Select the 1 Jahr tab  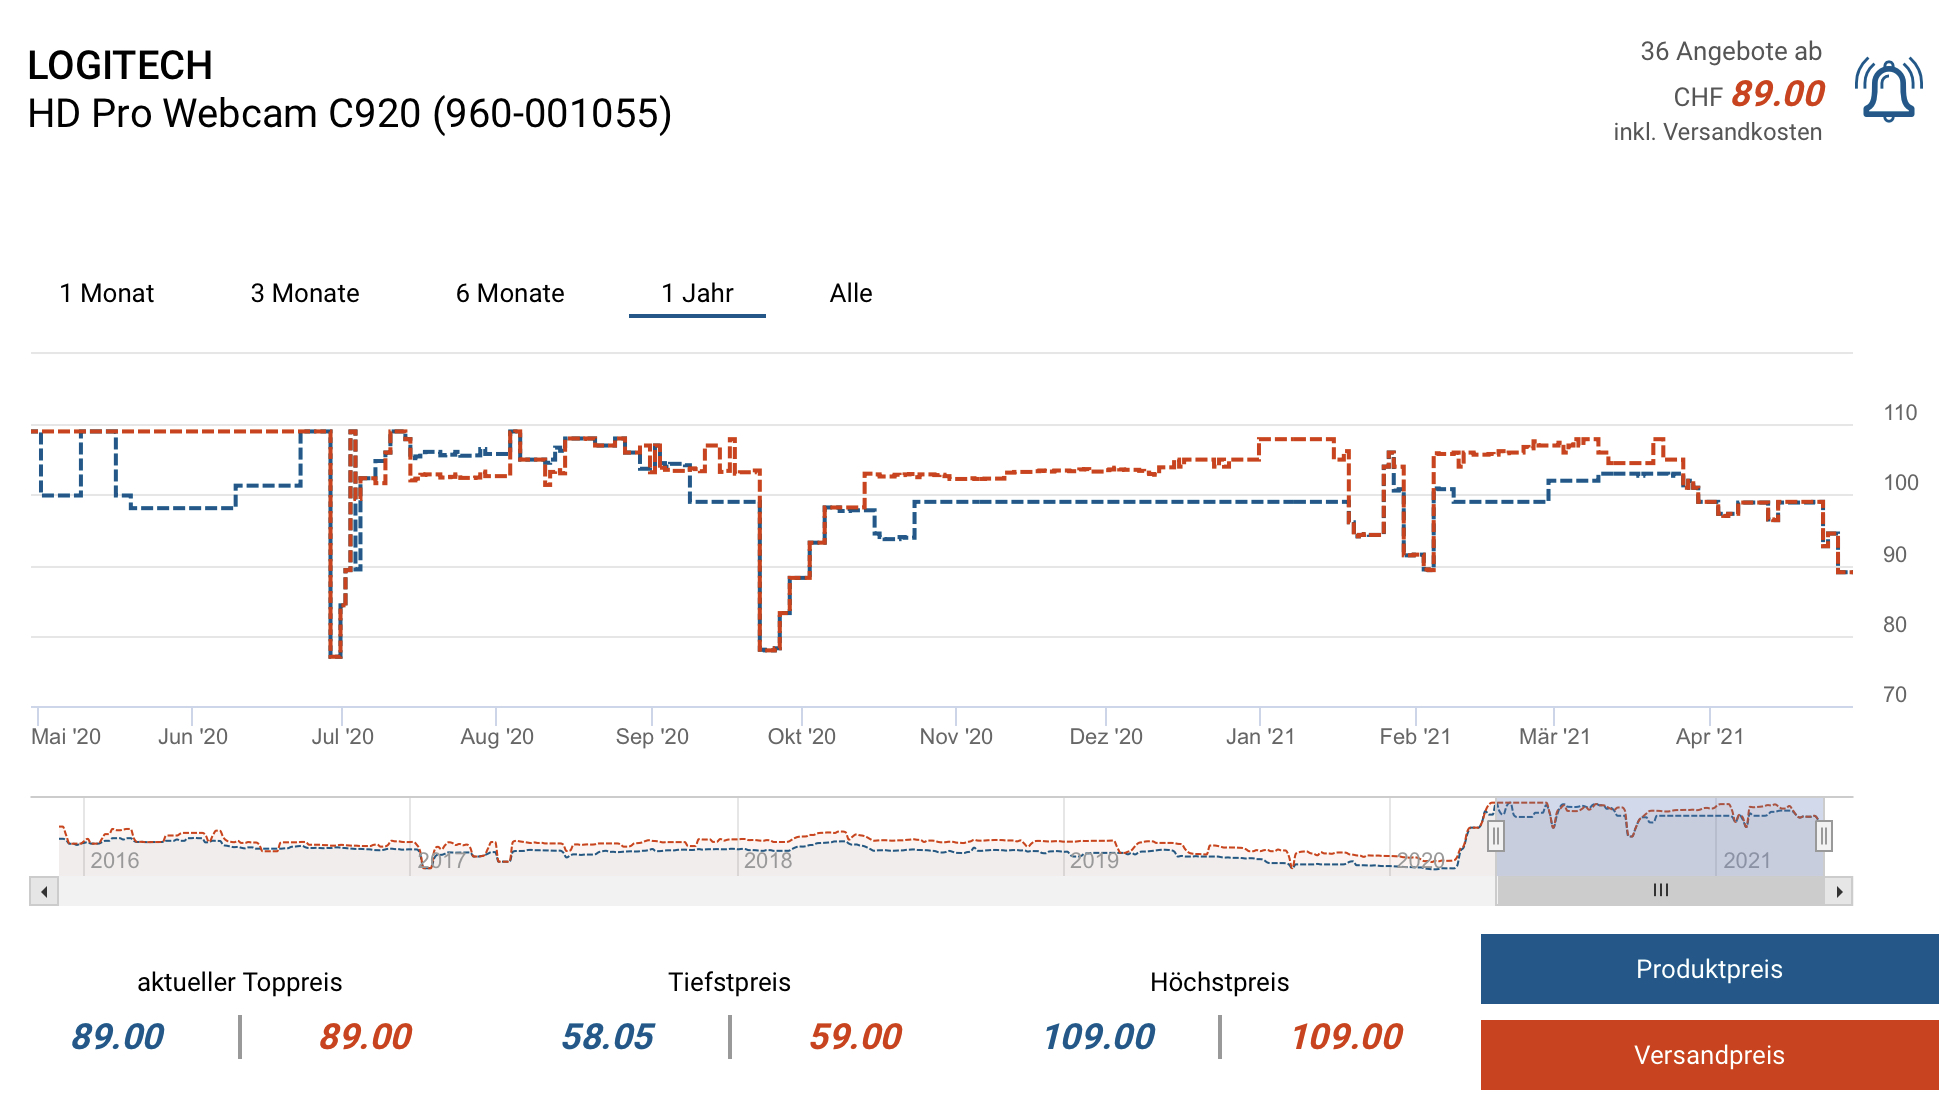[697, 293]
